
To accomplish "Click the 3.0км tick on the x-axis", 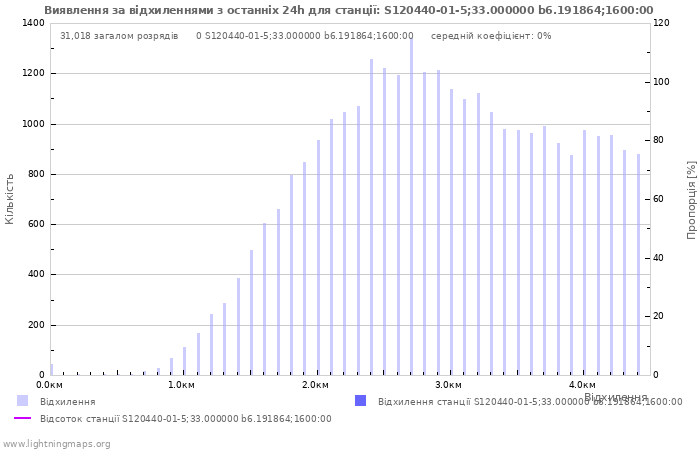I will tap(448, 385).
